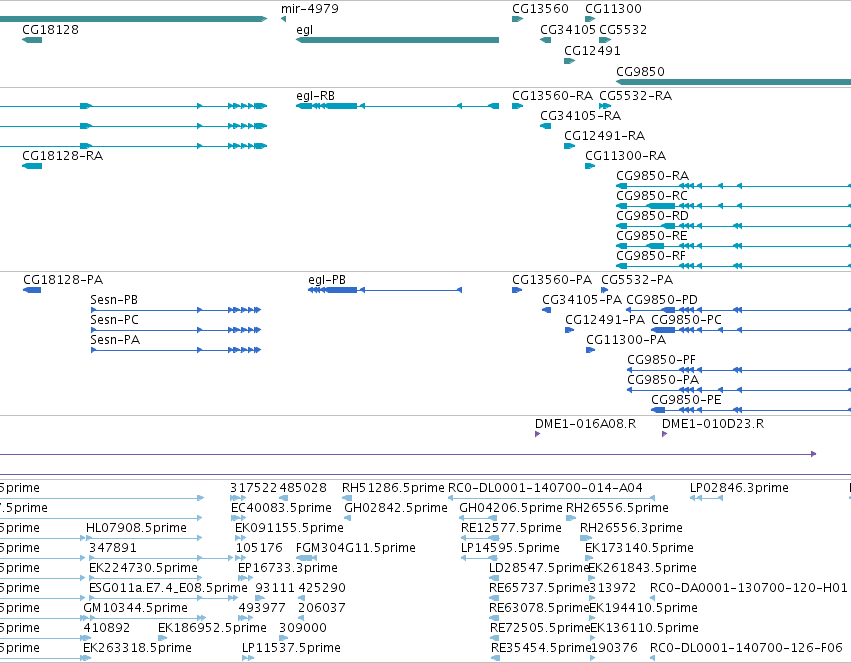Select the CG9850-PE protein label
851x663 pixels.
click(x=687, y=400)
